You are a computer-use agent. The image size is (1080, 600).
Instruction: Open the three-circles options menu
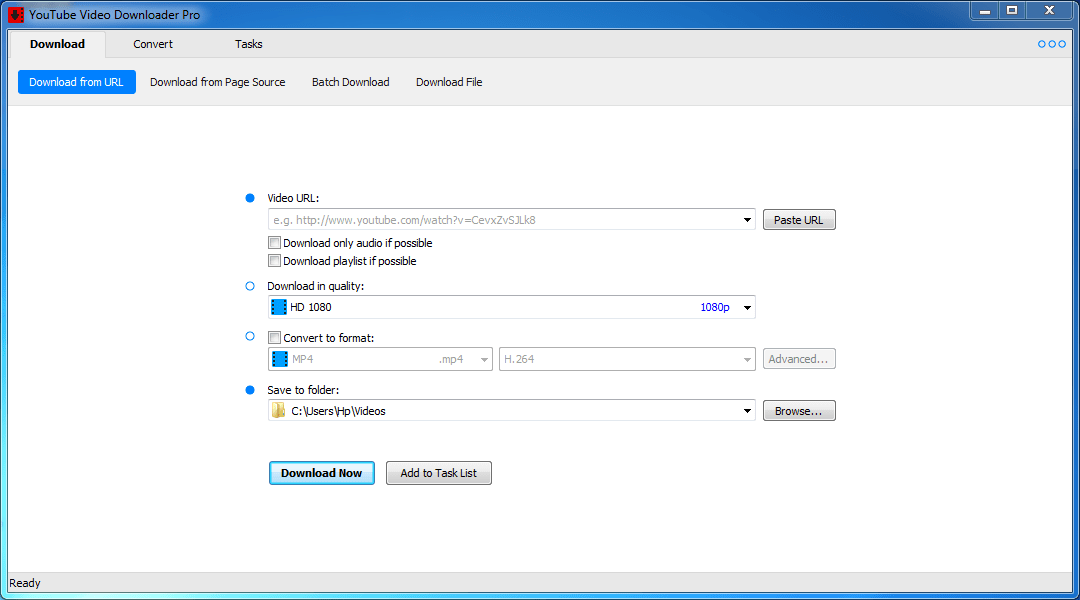click(1052, 44)
